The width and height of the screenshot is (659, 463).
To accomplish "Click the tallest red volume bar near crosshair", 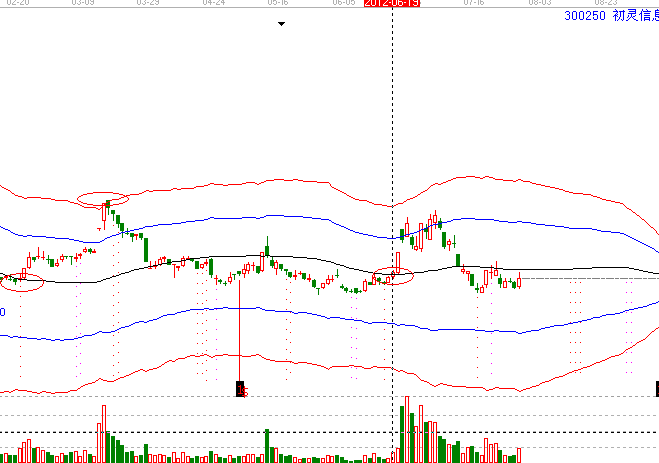I will (x=408, y=430).
